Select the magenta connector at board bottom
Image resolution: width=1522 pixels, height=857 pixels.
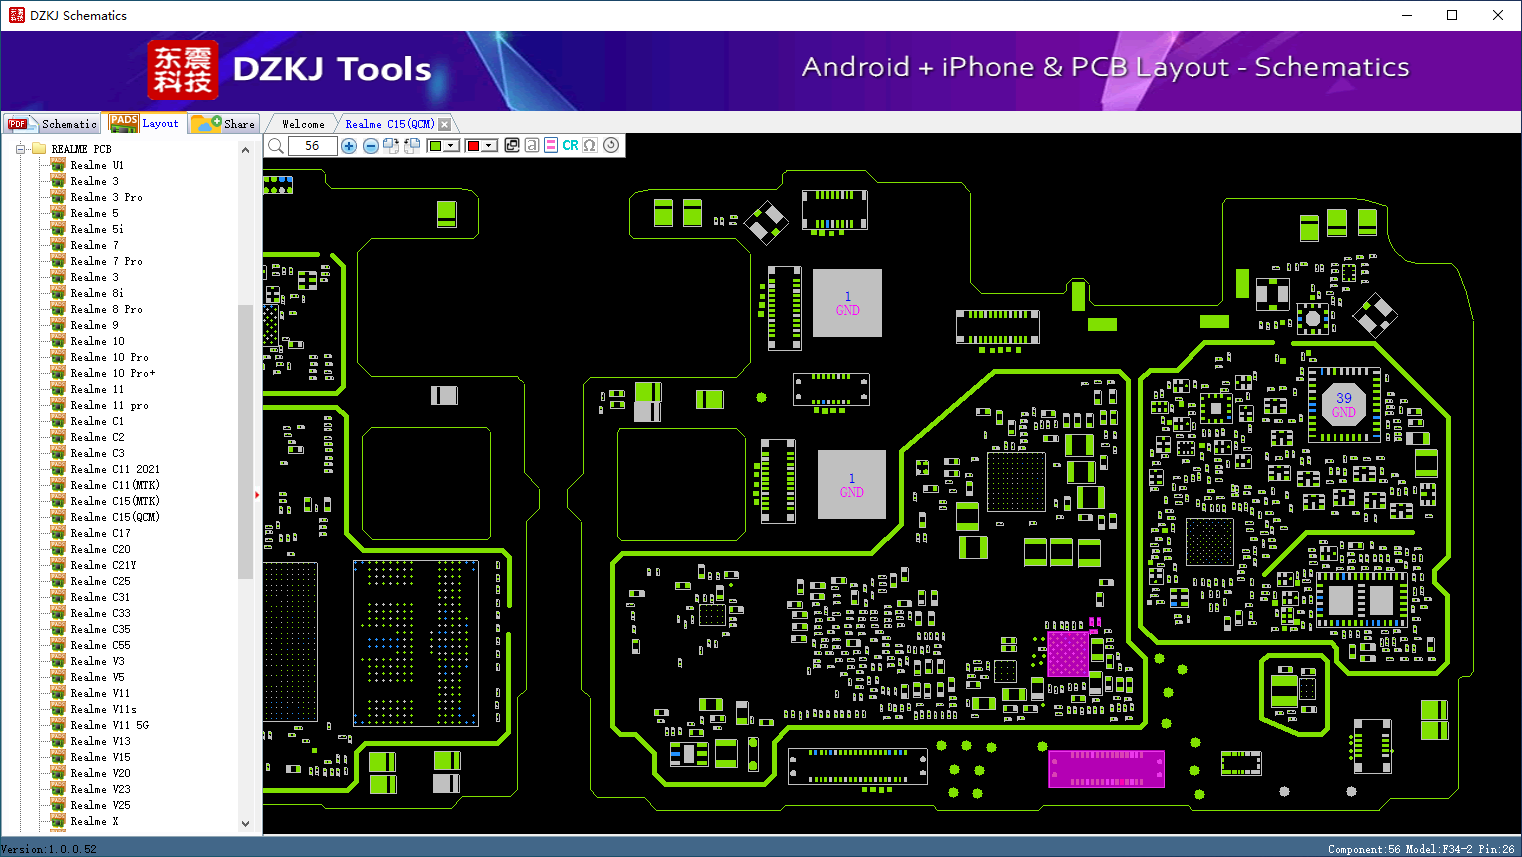1107,769
